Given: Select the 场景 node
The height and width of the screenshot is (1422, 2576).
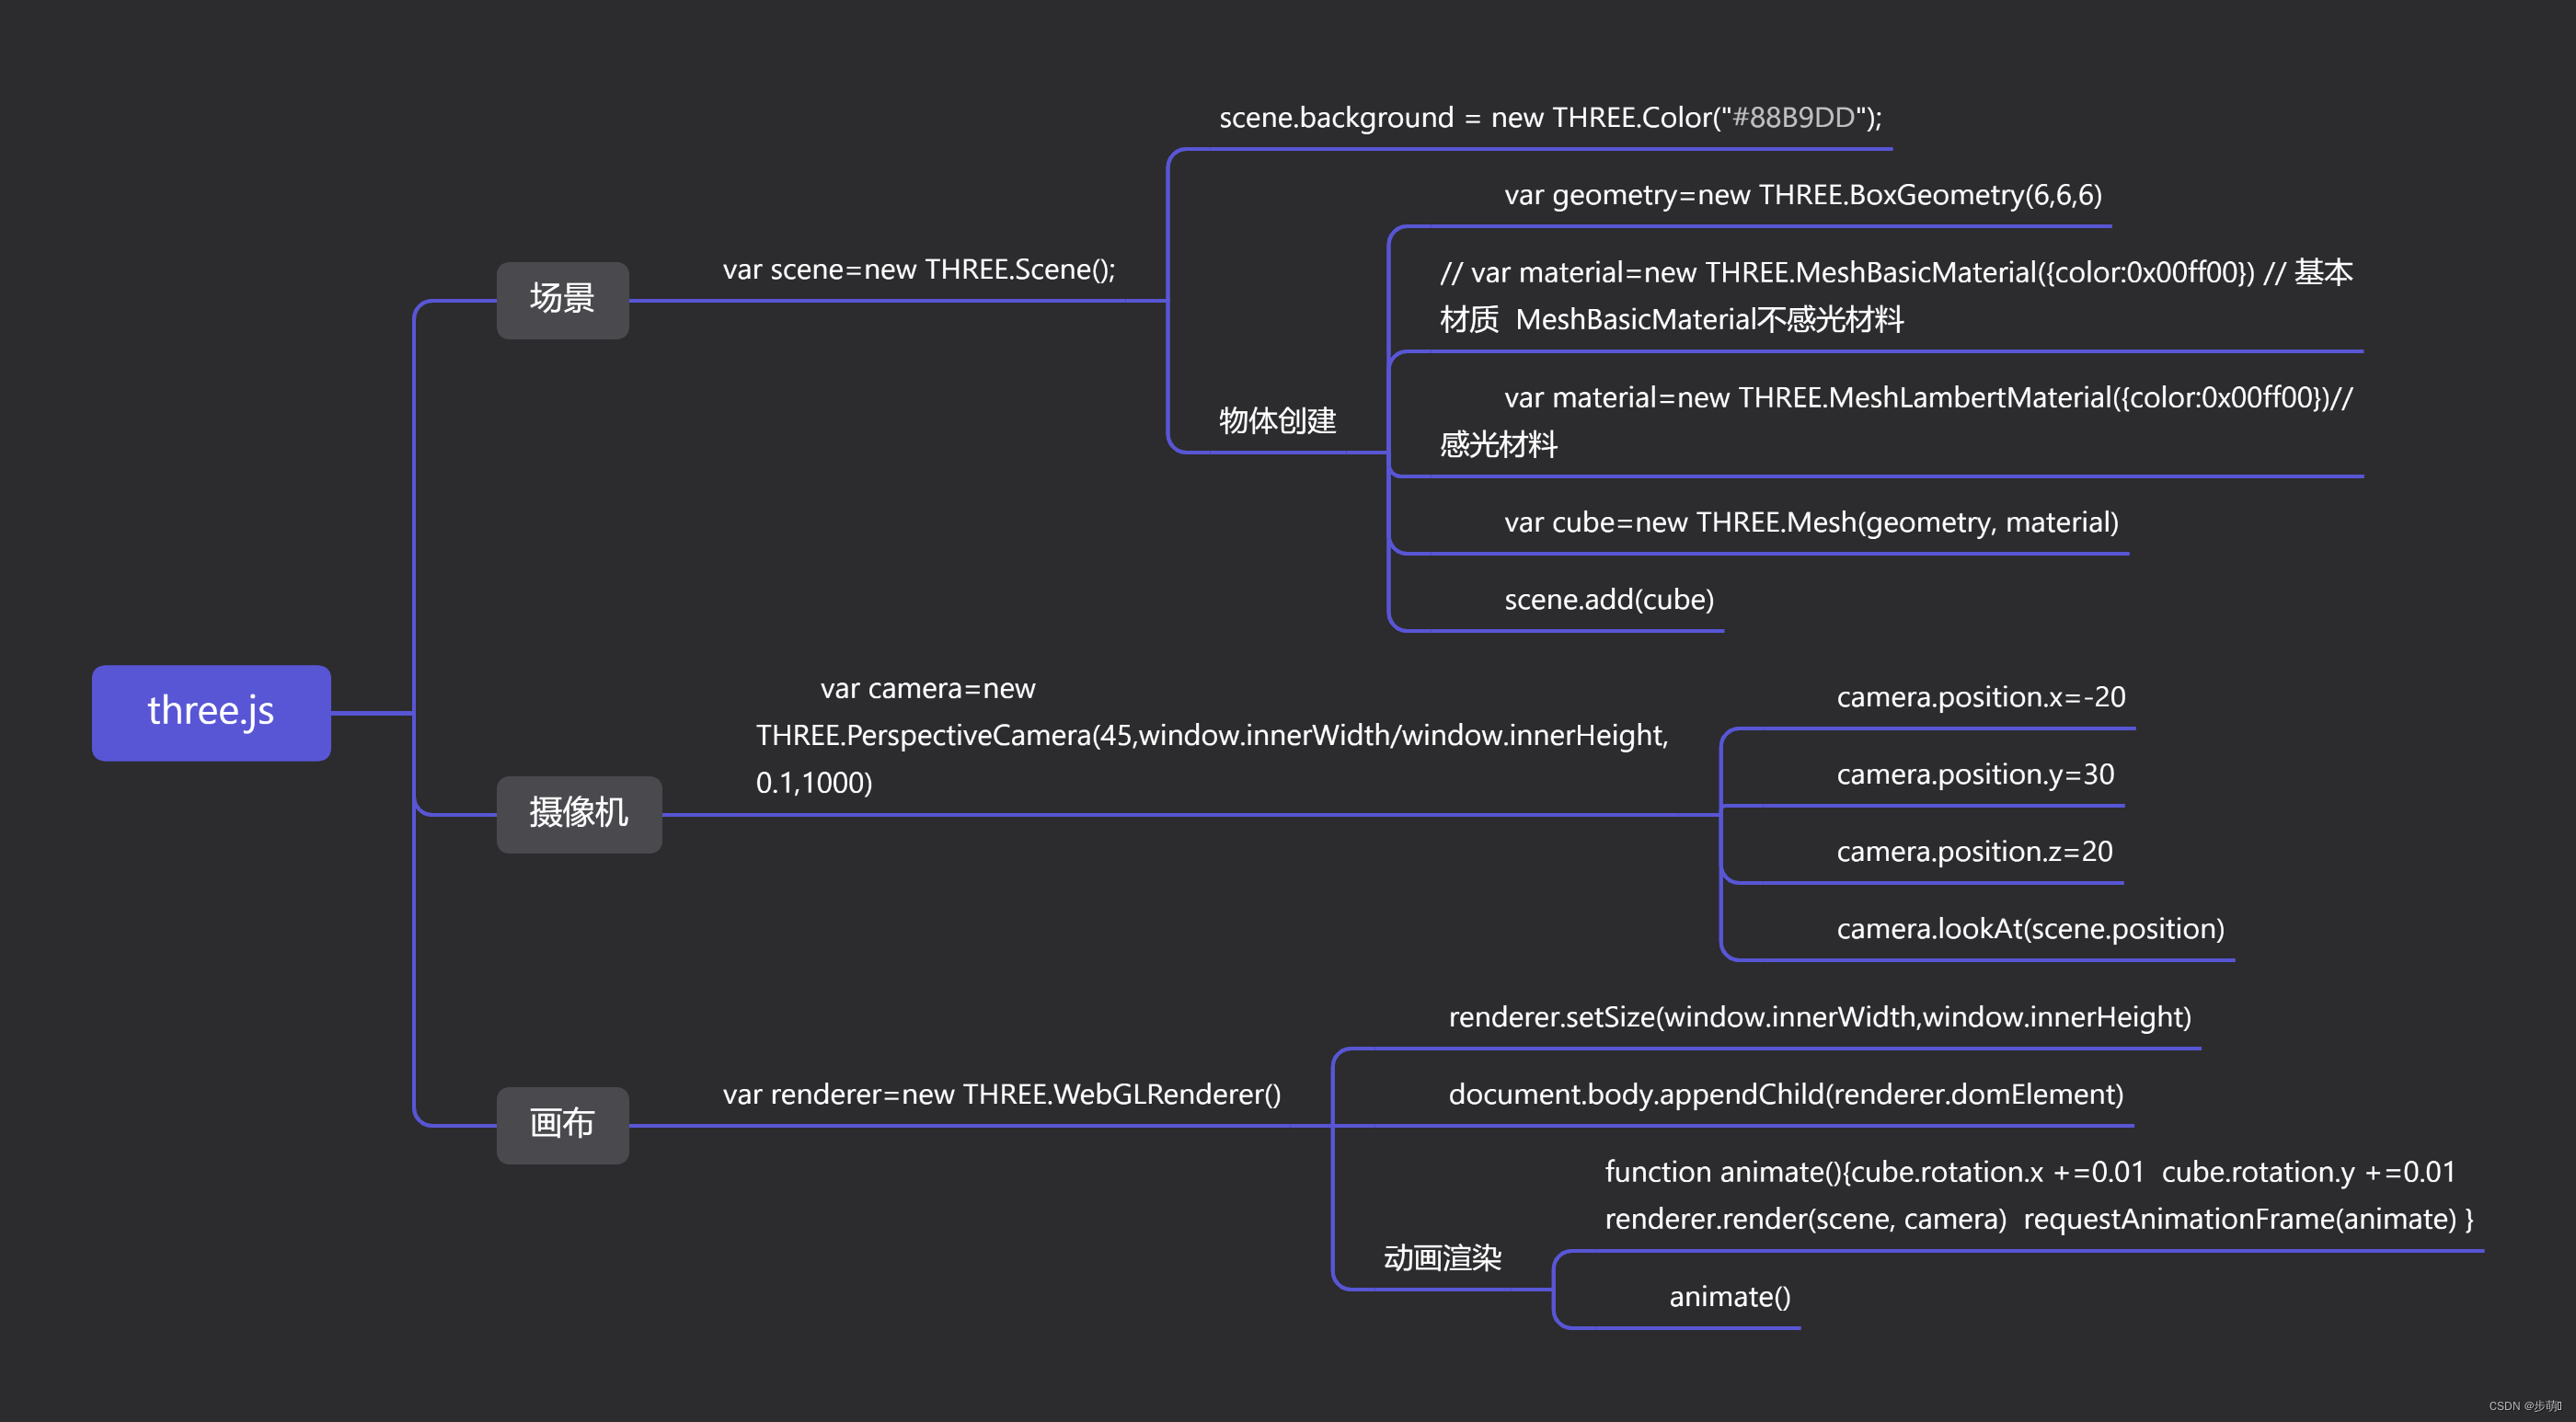Looking at the screenshot, I should tap(562, 299).
